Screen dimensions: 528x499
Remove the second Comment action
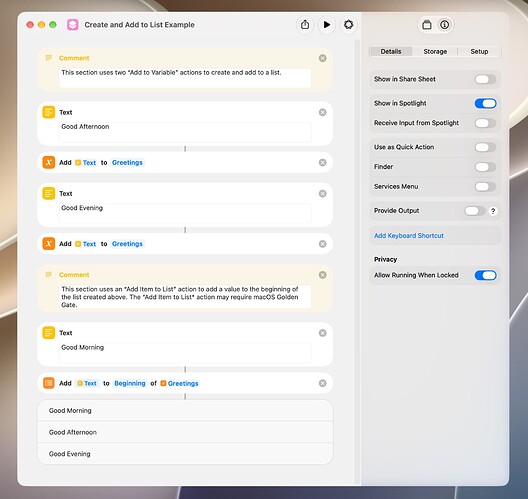tap(323, 275)
